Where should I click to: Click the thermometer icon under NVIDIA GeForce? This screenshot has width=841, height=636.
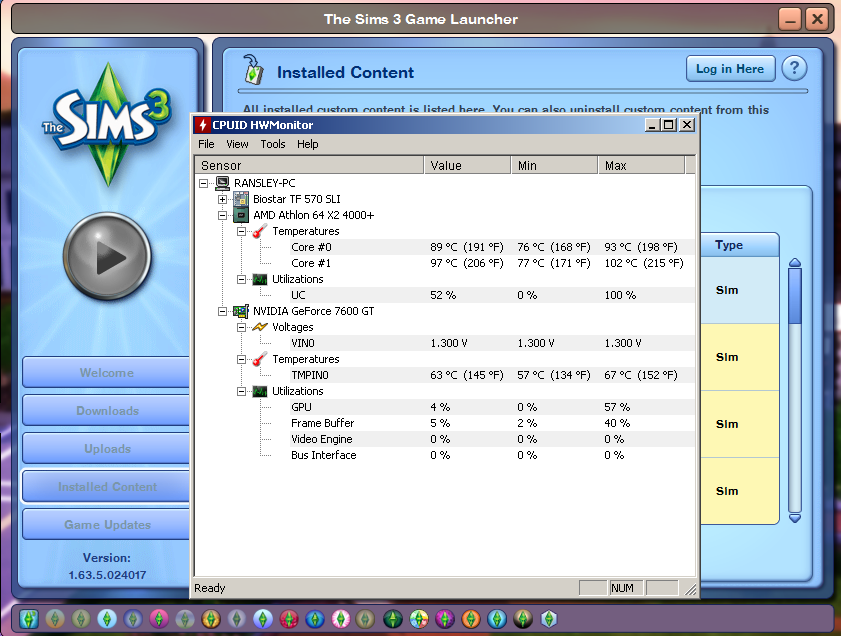[x=260, y=359]
